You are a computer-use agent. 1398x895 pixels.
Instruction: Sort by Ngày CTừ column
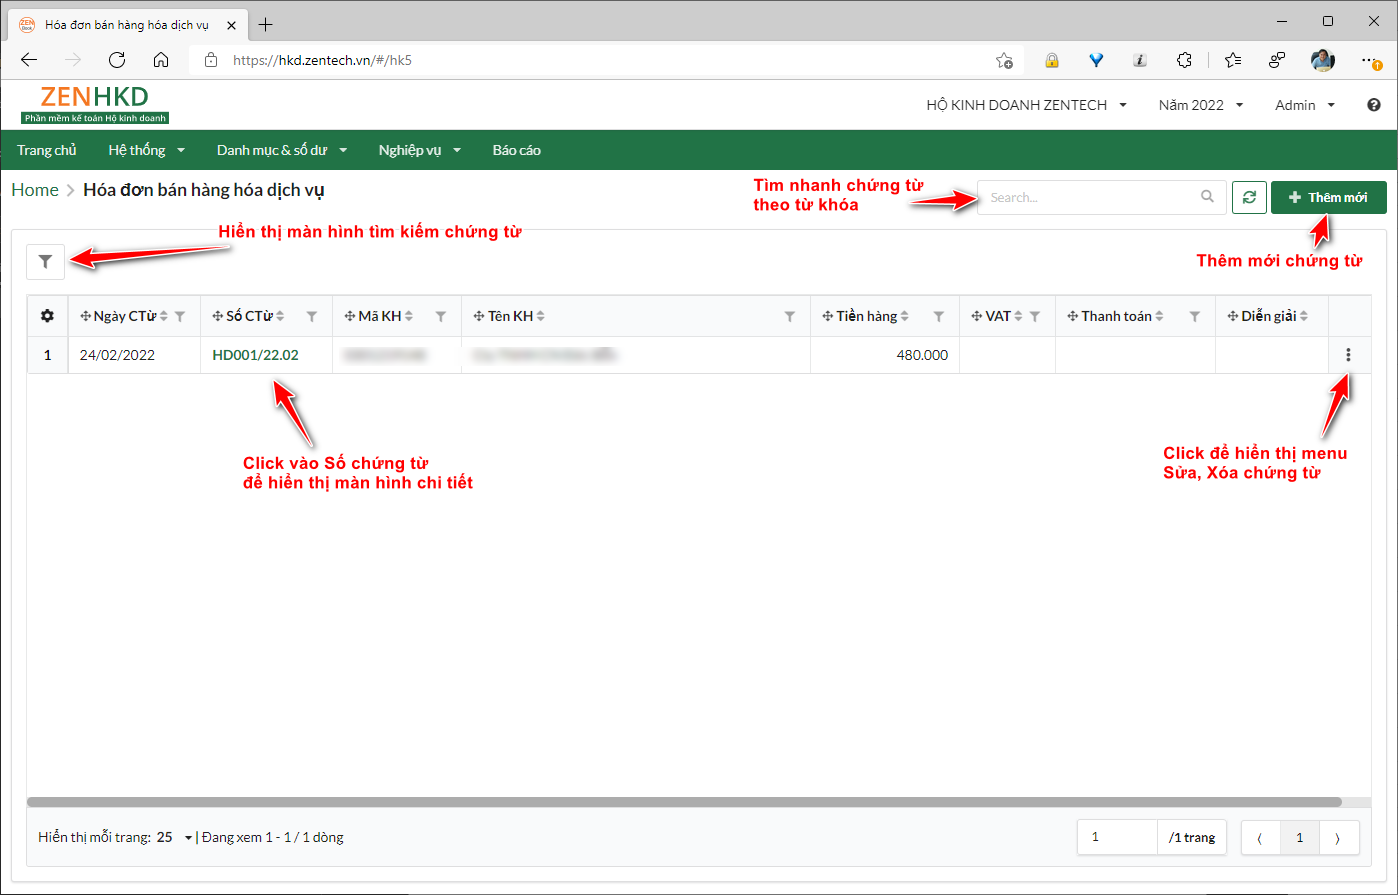pyautogui.click(x=164, y=317)
